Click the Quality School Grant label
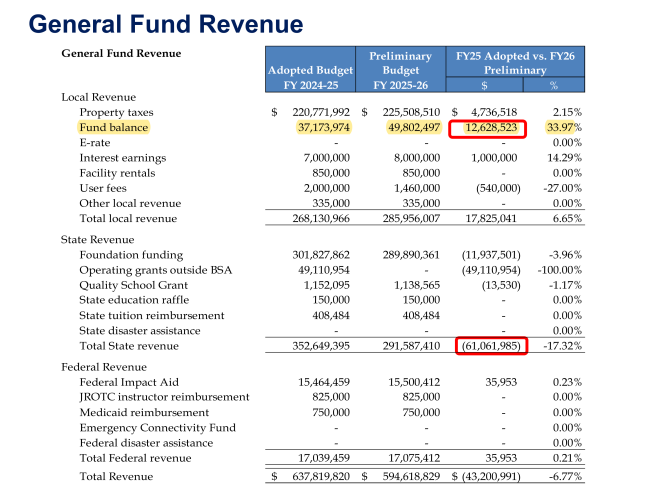The width and height of the screenshot is (650, 502). pyautogui.click(x=133, y=285)
